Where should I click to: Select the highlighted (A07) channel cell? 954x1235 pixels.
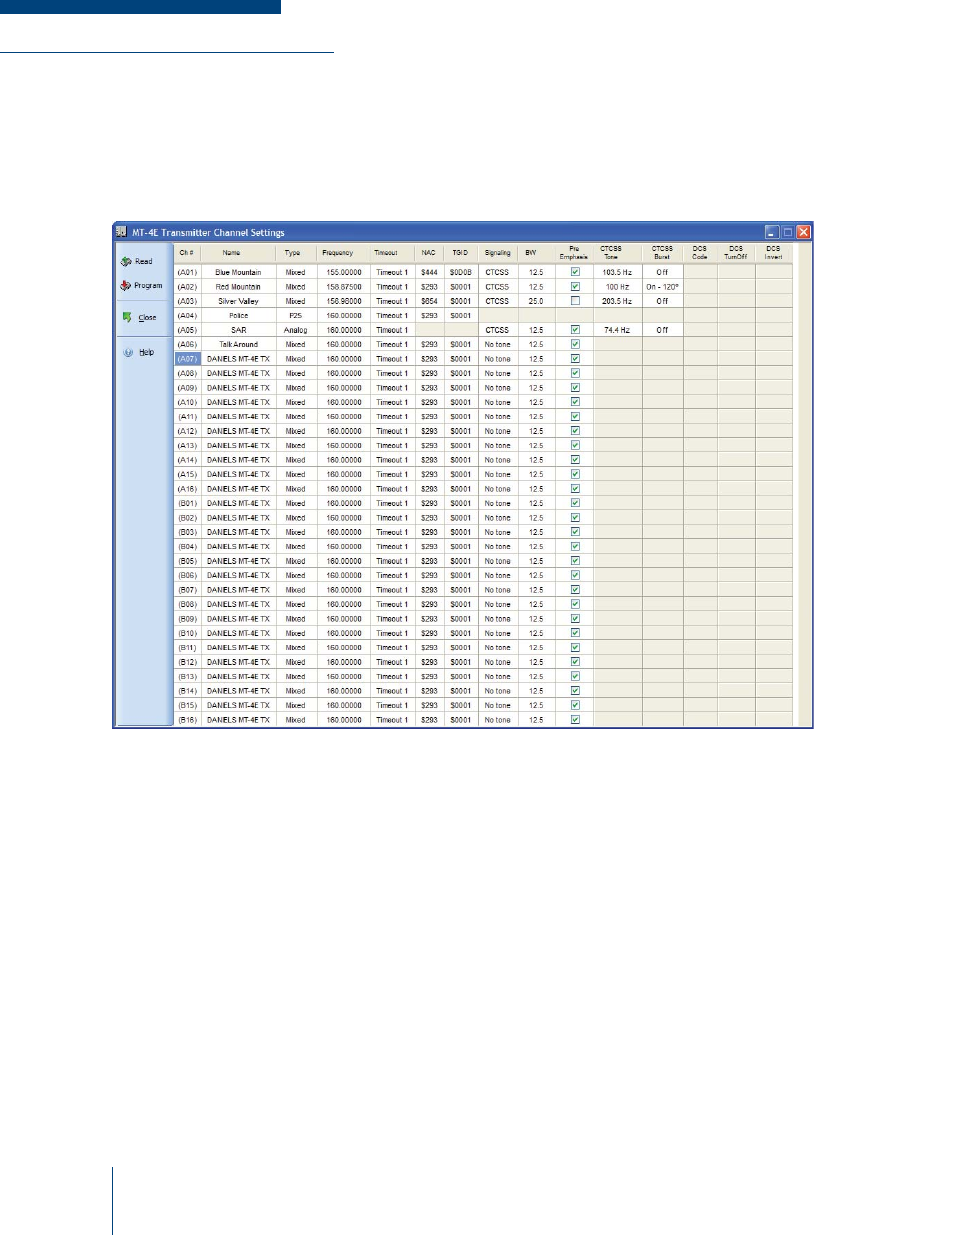[x=187, y=358]
